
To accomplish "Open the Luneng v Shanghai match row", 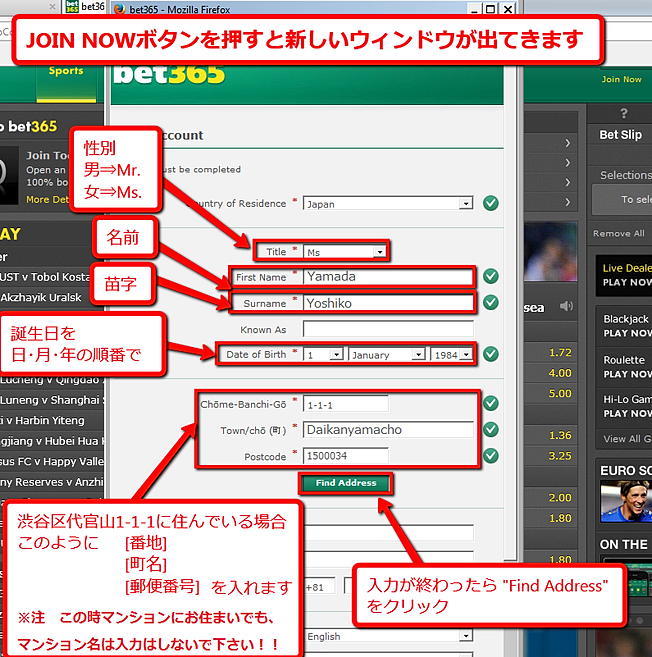I will 52,400.
